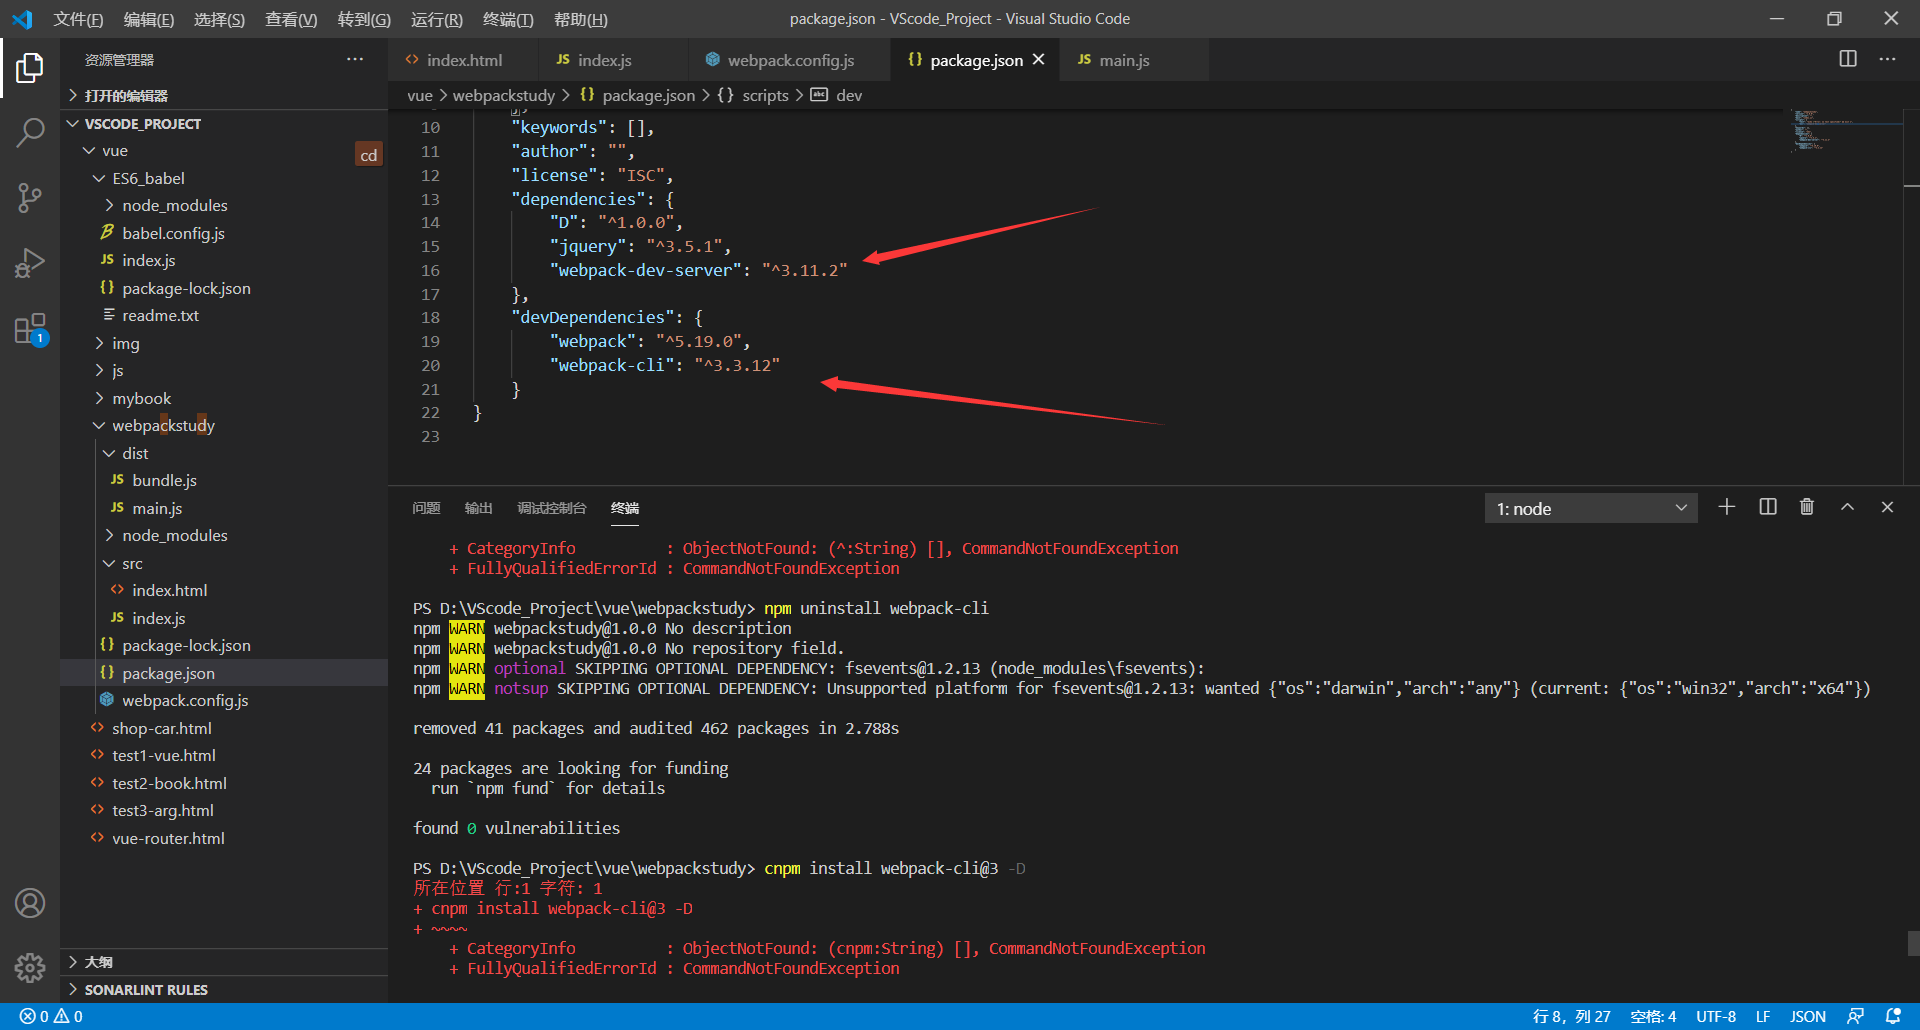Viewport: 1920px width, 1030px height.
Task: Click the LF line ending status entry
Action: (x=1763, y=1016)
